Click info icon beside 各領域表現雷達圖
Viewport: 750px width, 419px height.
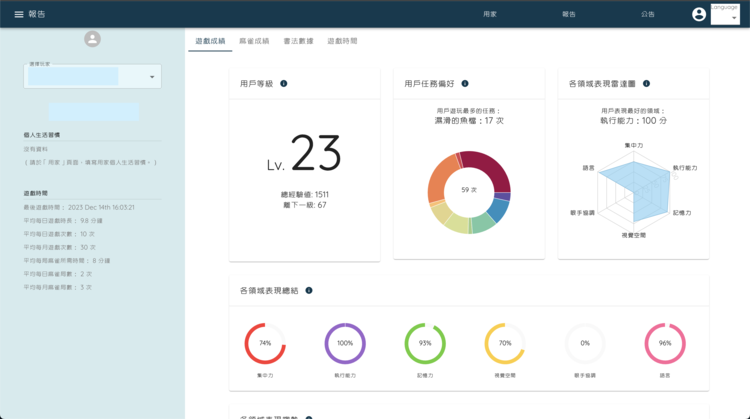[x=646, y=84]
